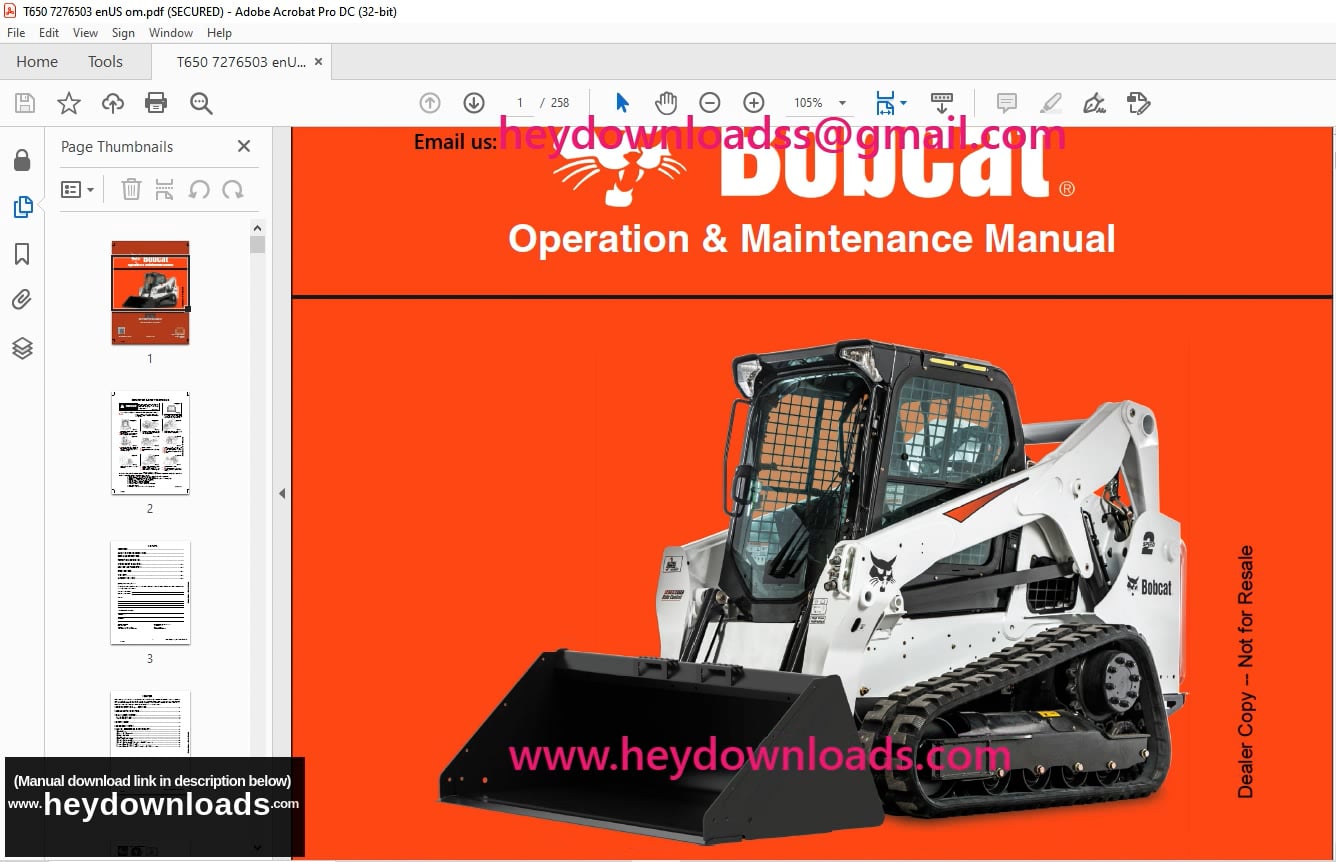1336x862 pixels.
Task: Activate the Hand pan tool
Action: (x=666, y=103)
